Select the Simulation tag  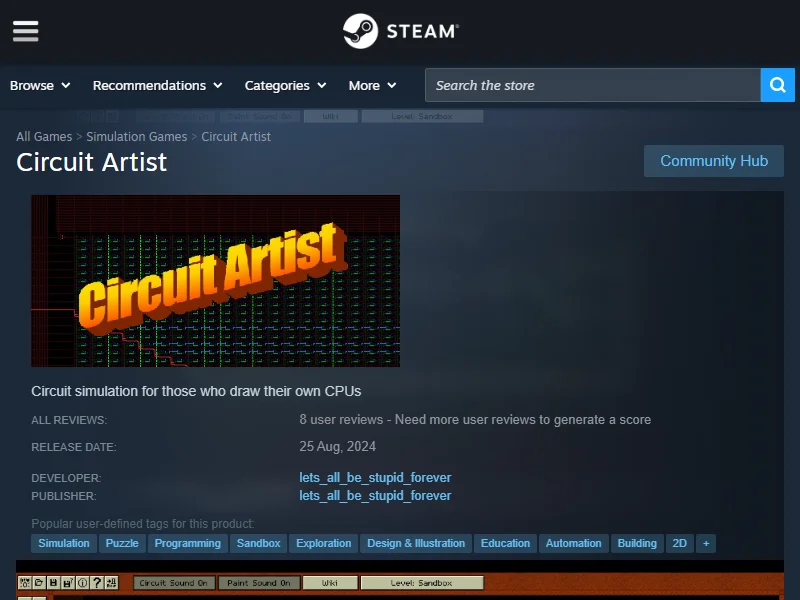pos(64,543)
